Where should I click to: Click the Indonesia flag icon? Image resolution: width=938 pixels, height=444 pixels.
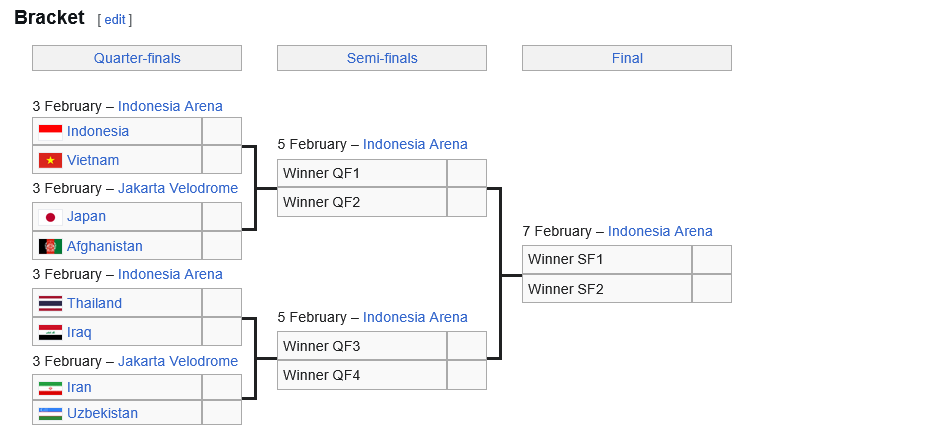click(50, 131)
